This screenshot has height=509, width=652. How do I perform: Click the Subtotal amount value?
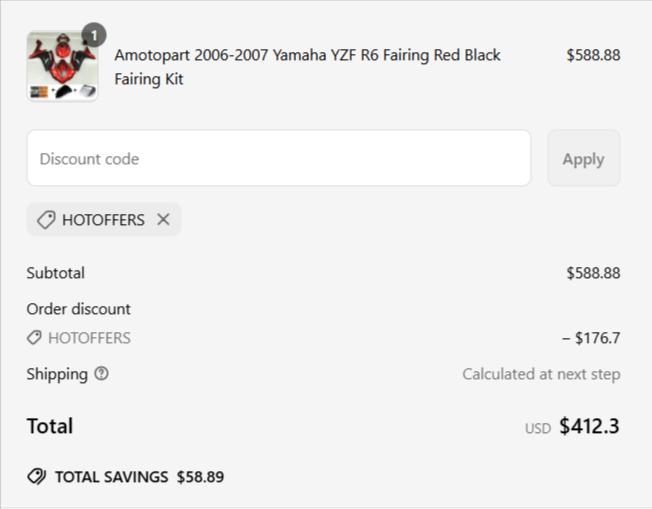(x=593, y=273)
